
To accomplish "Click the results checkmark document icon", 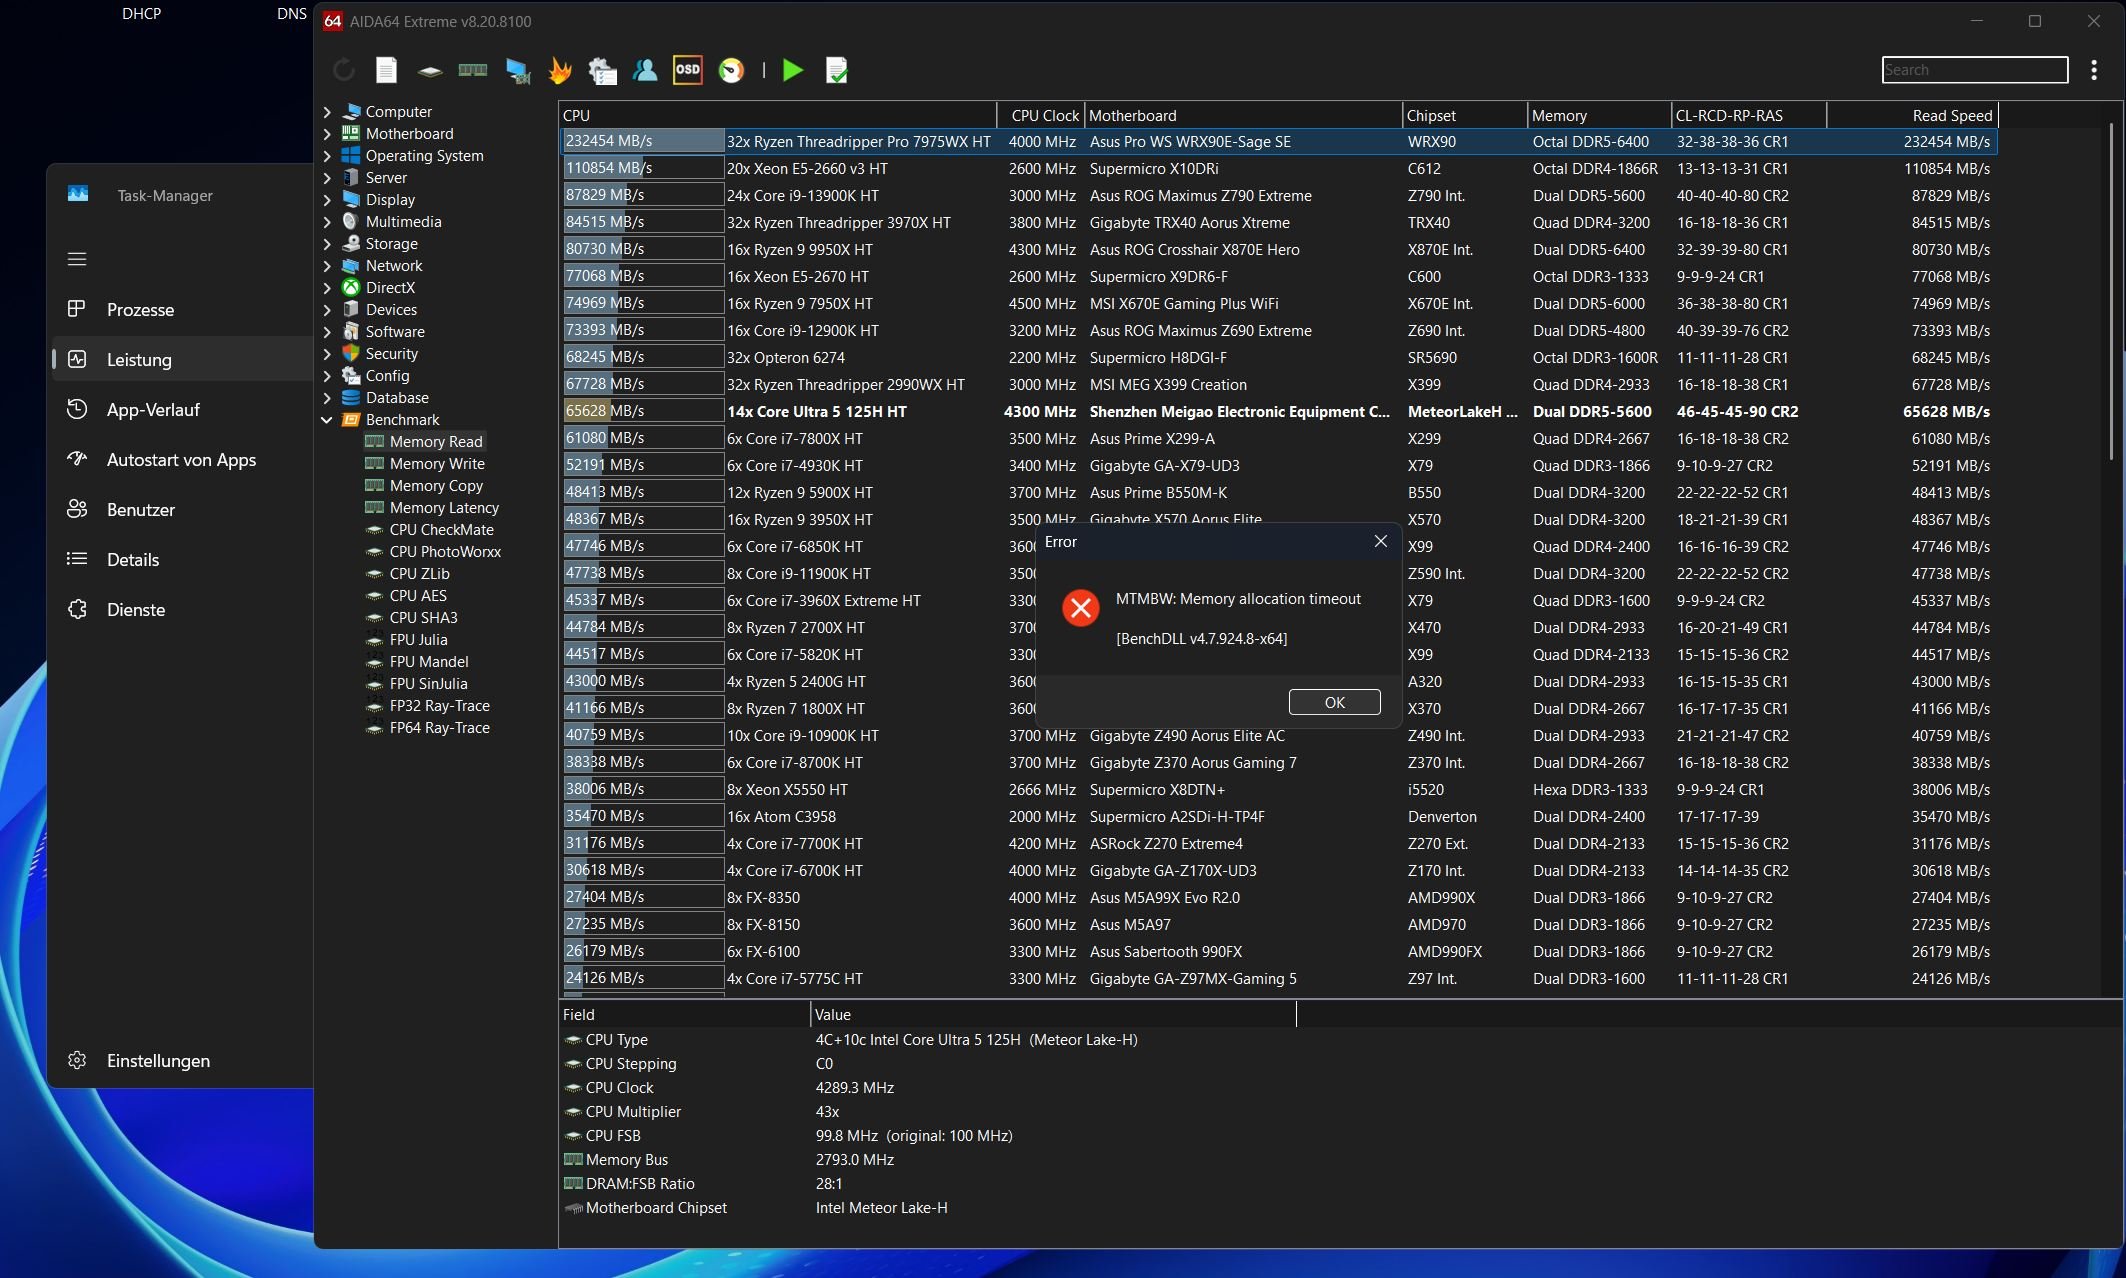I will click(836, 70).
